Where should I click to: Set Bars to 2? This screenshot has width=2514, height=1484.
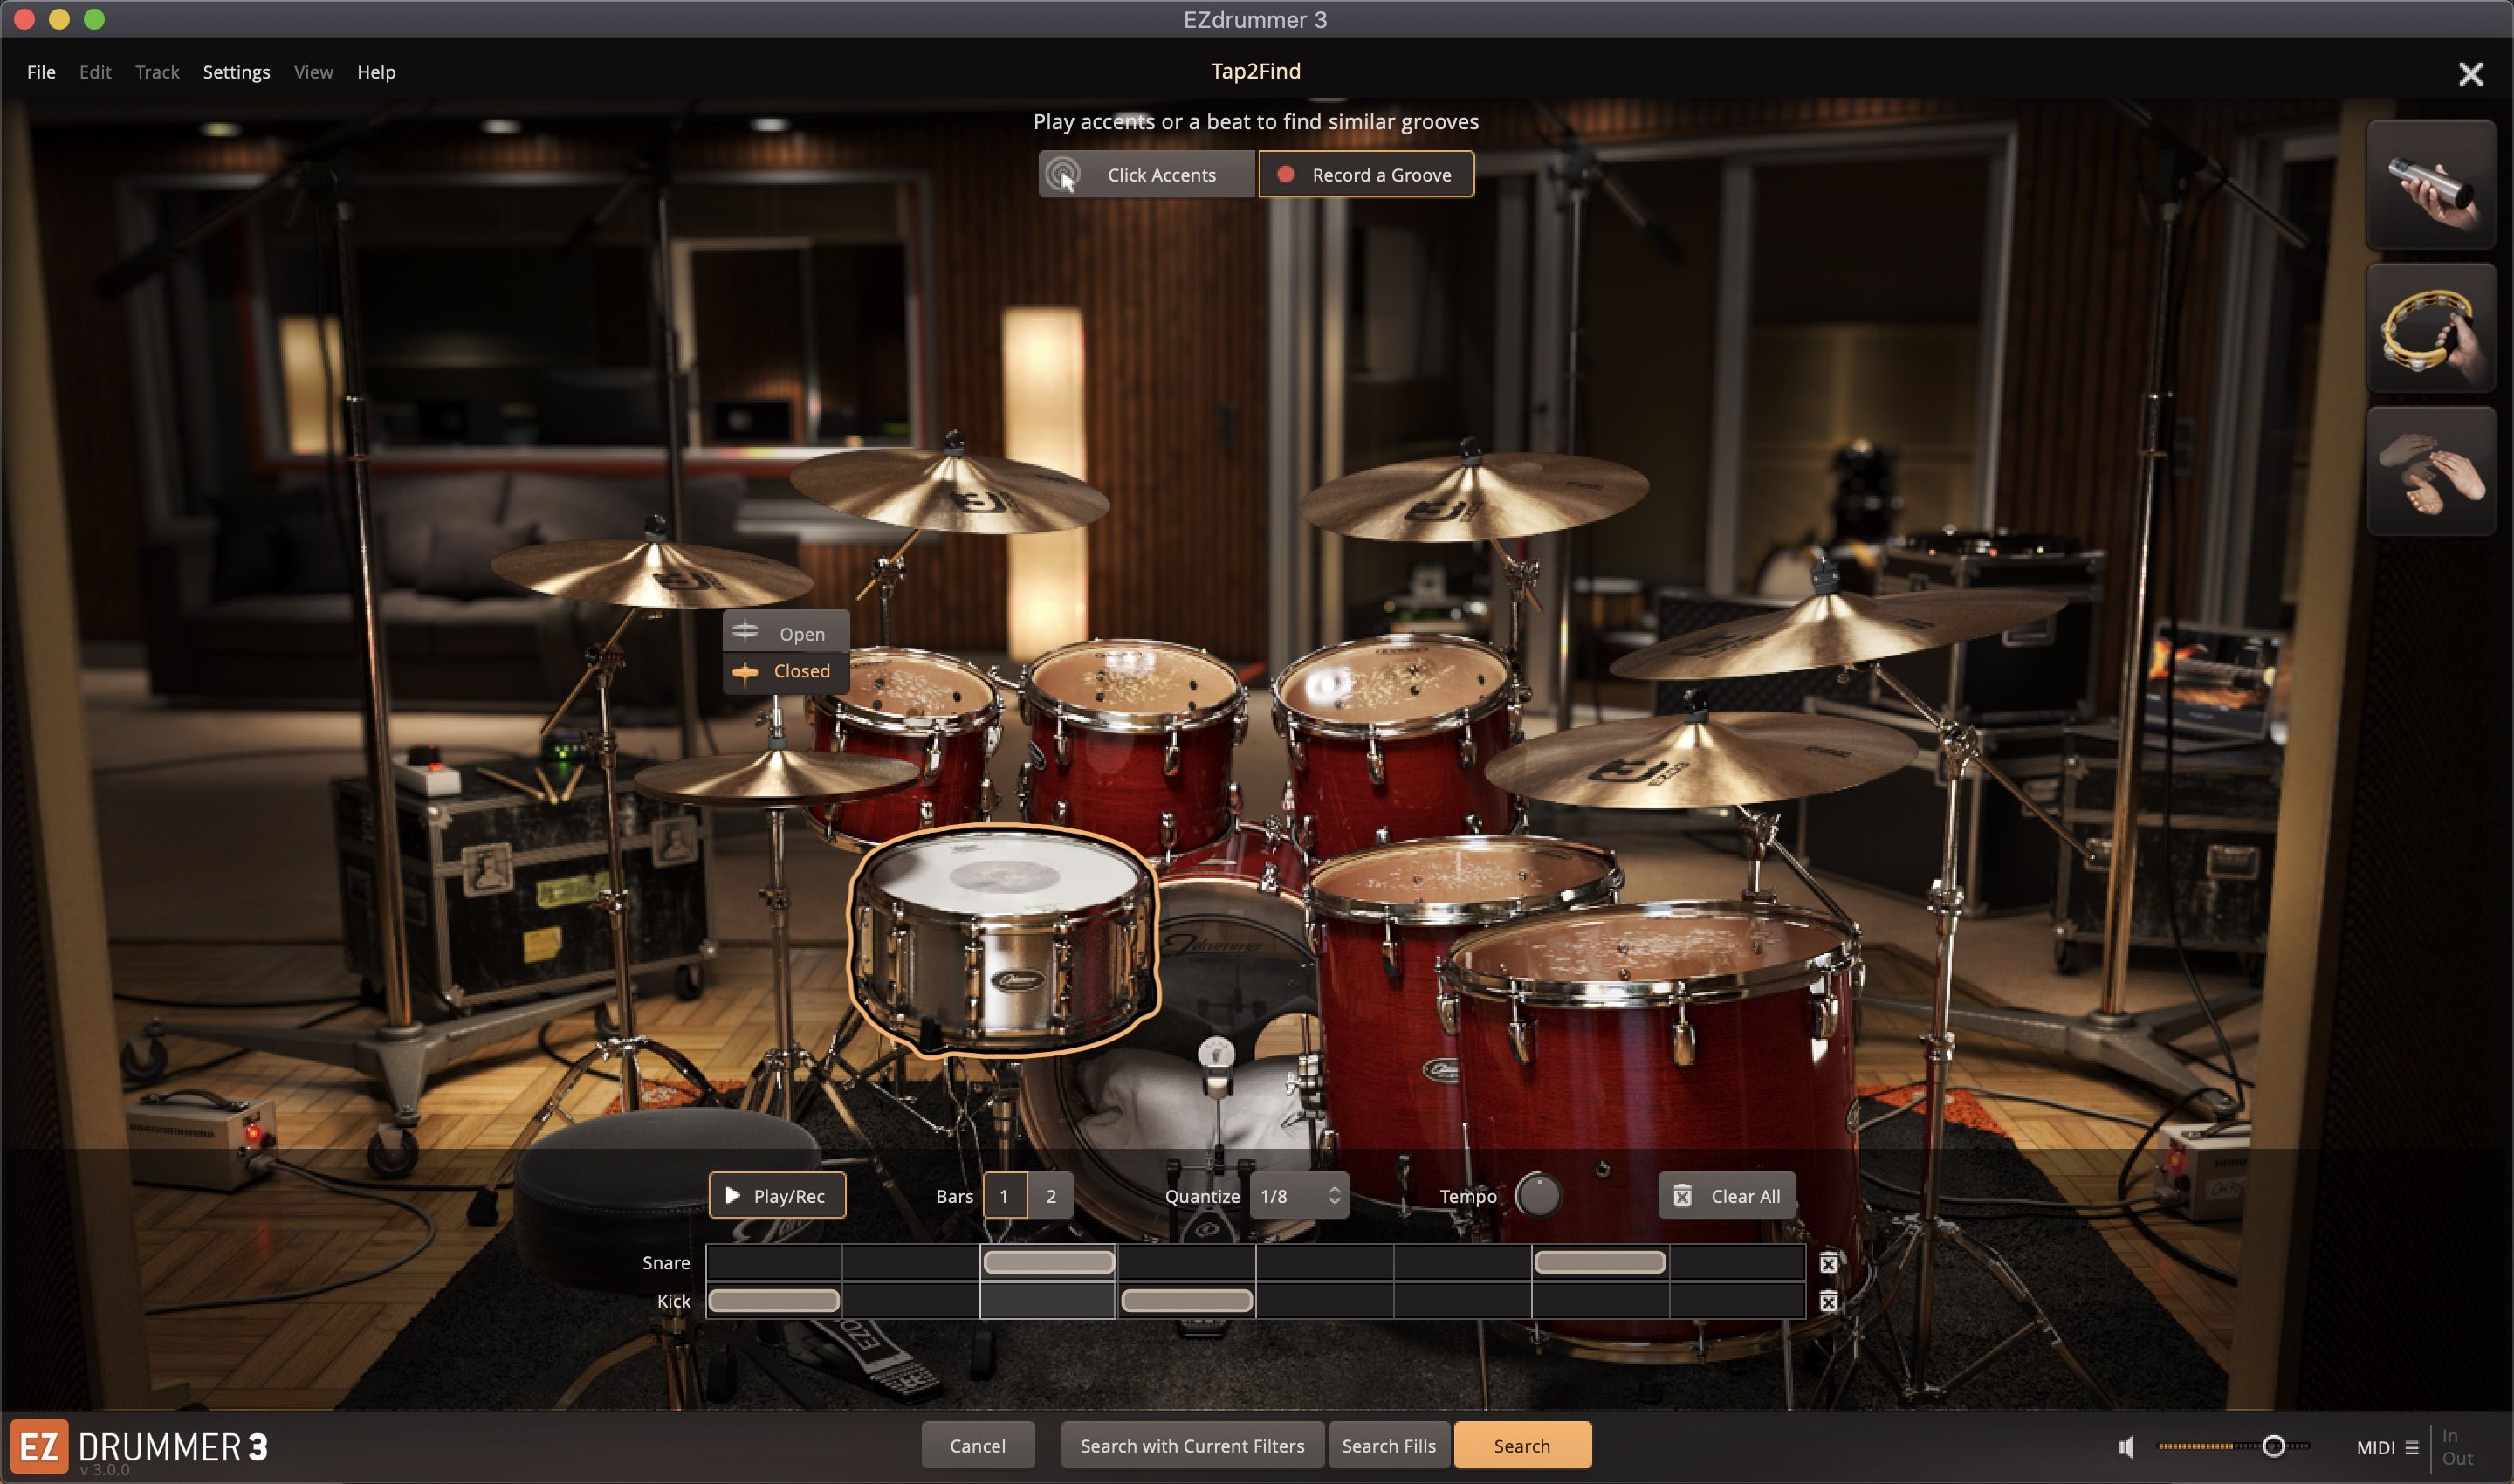point(1051,1196)
